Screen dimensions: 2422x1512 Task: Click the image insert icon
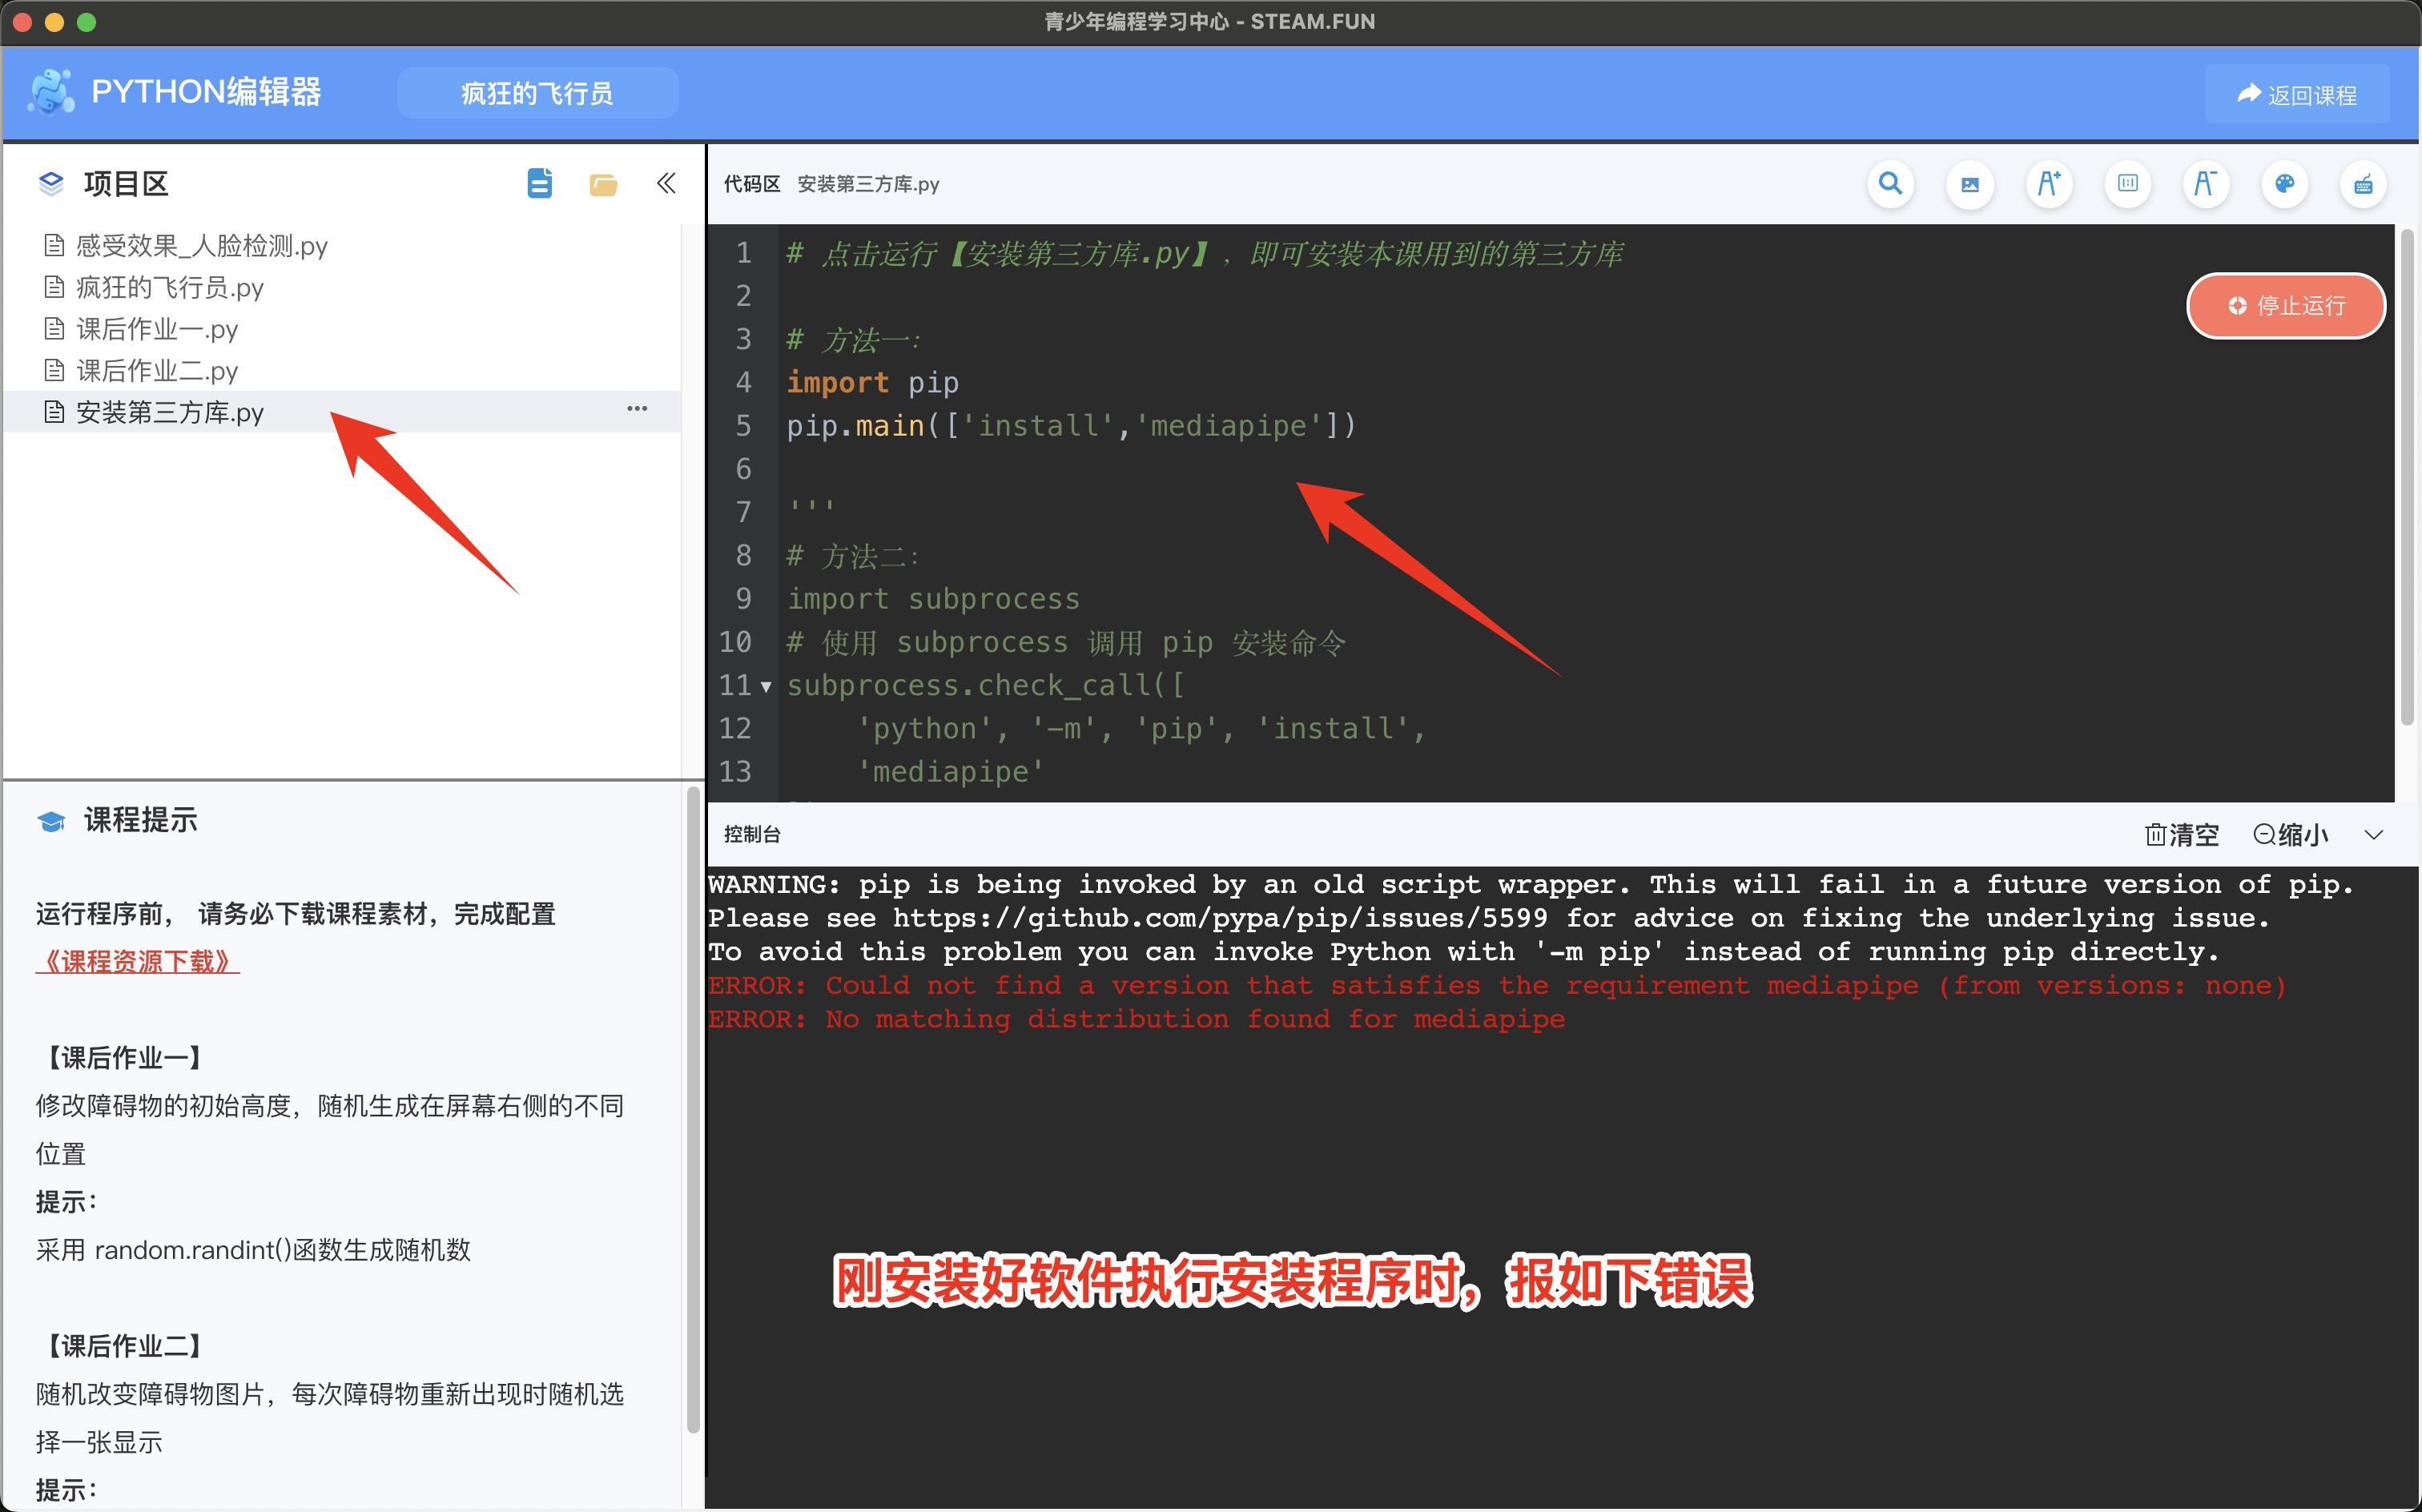[x=1969, y=184]
